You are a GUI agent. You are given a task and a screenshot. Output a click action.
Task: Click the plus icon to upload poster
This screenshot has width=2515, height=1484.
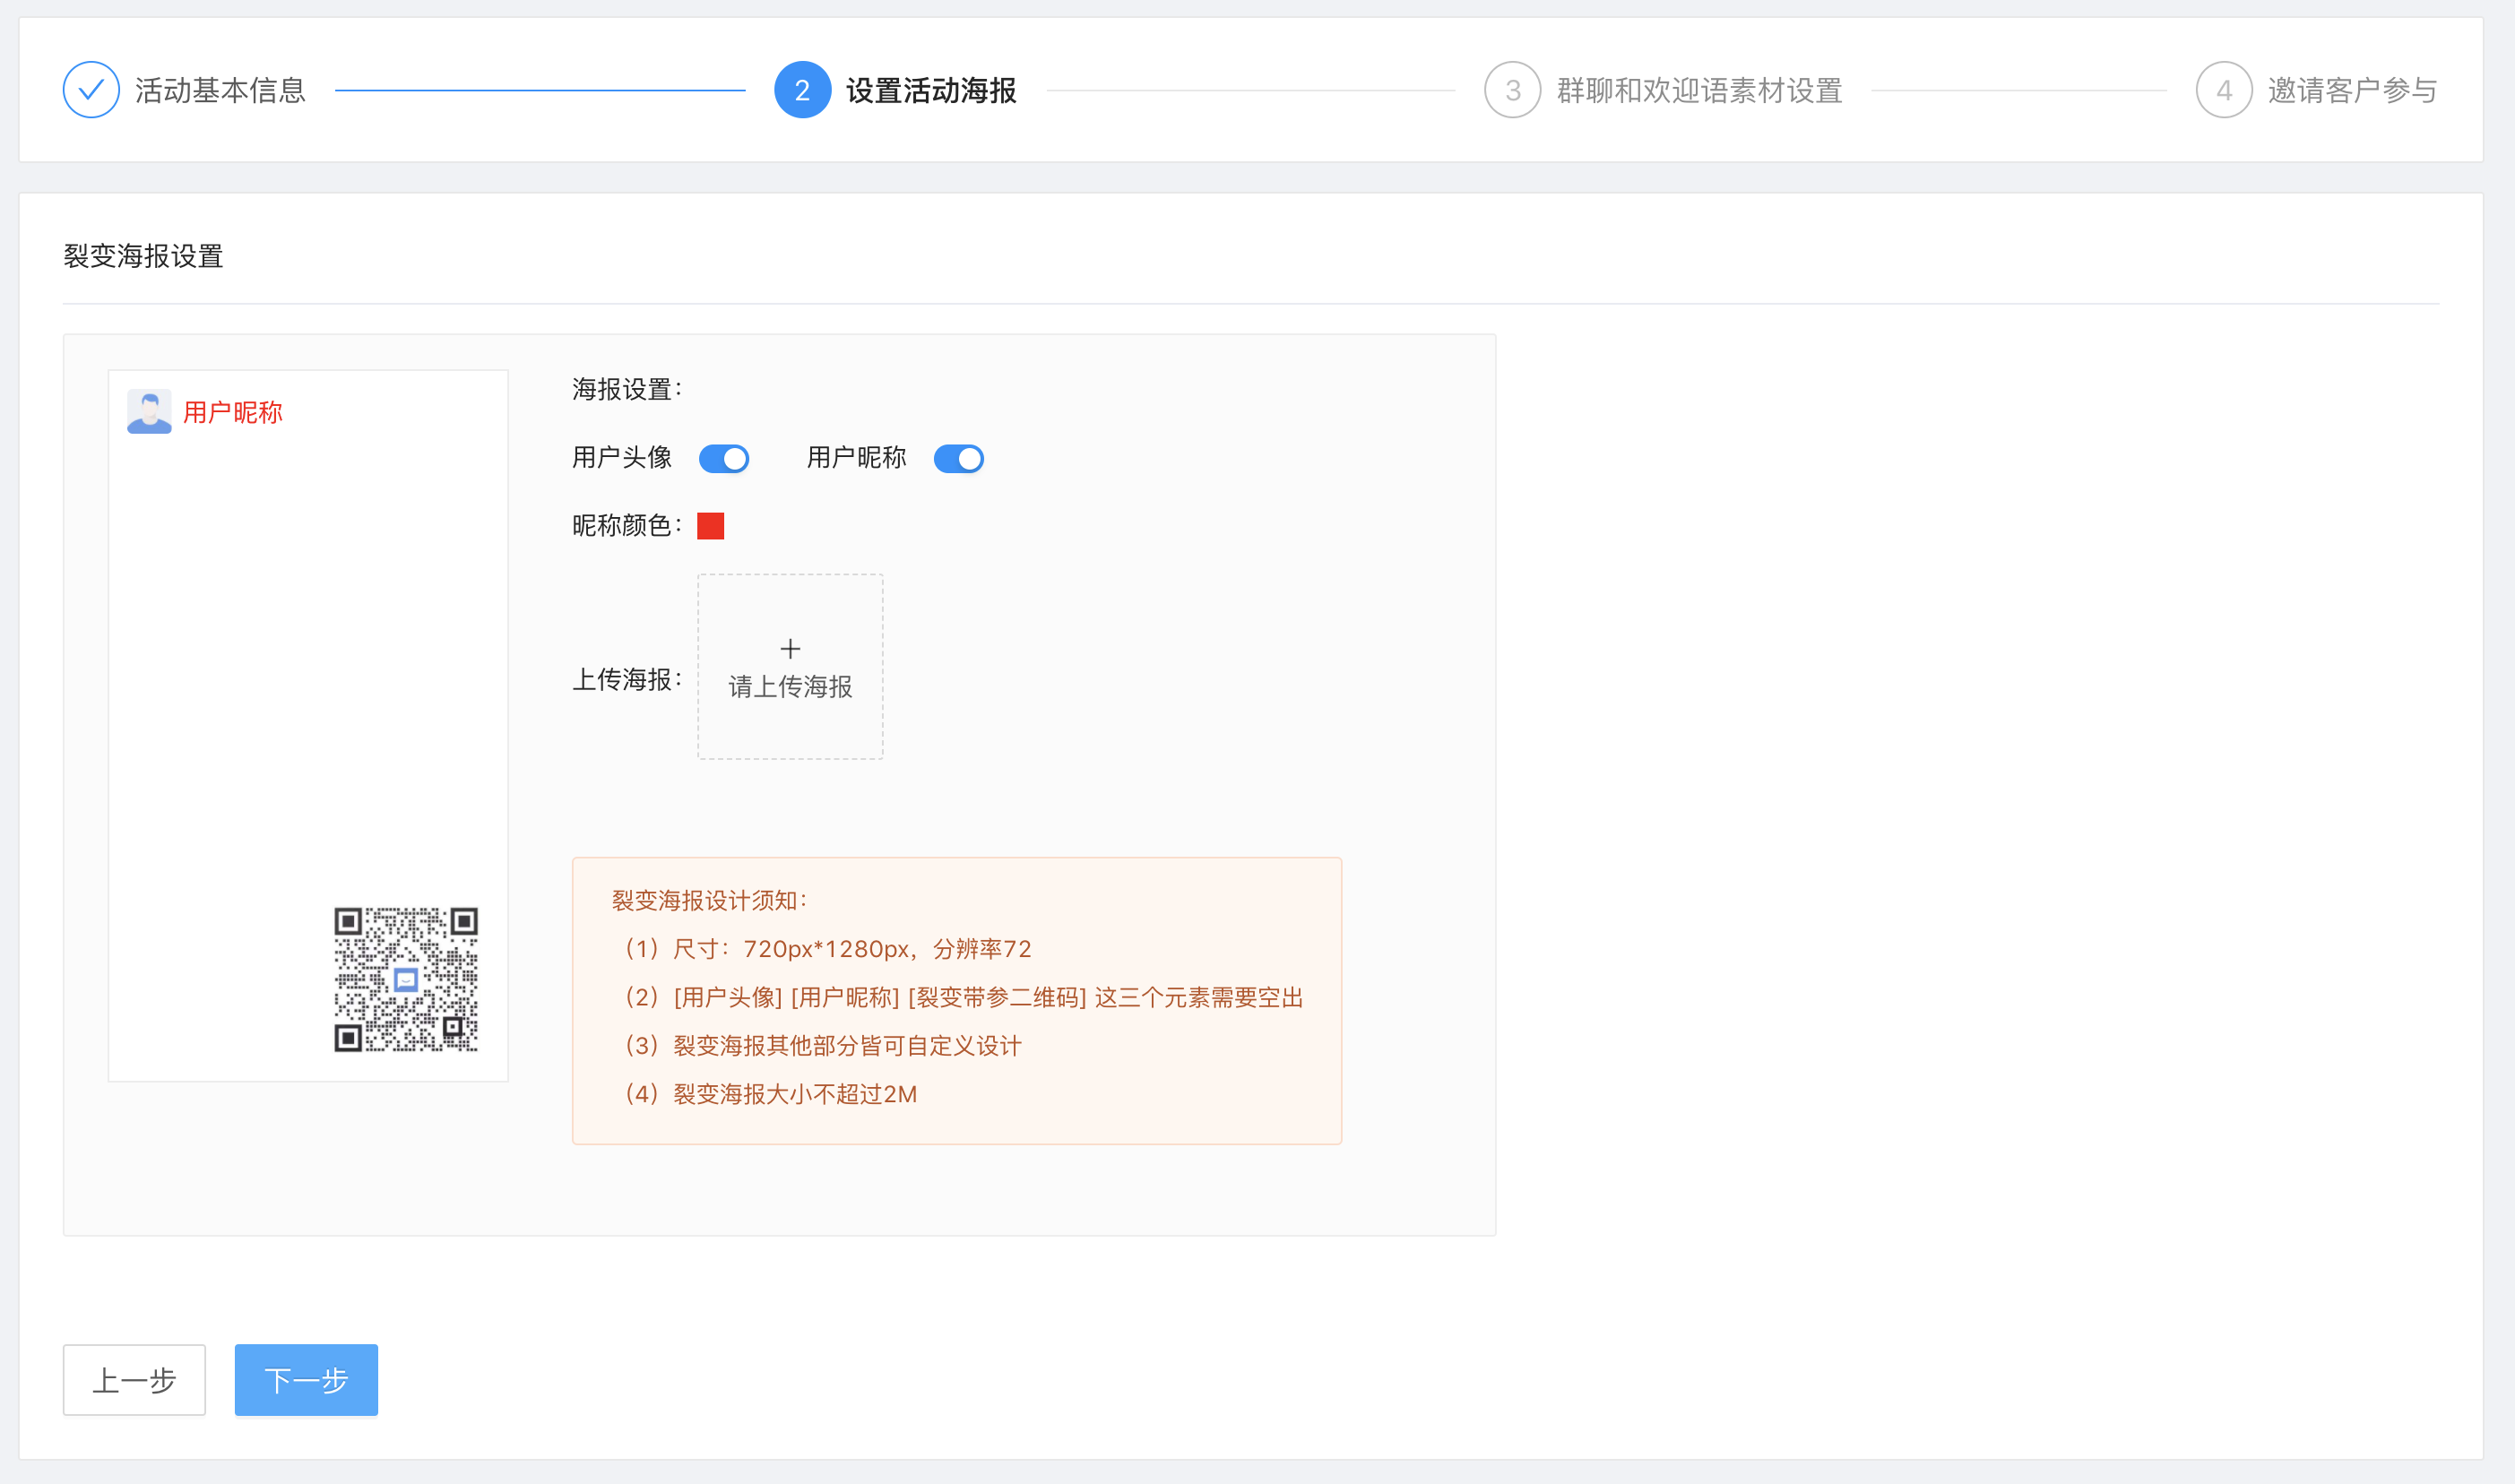790,649
